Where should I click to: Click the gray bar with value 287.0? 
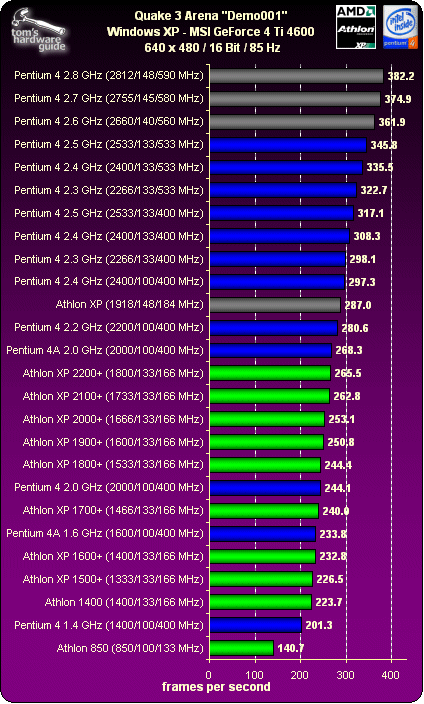click(x=275, y=305)
